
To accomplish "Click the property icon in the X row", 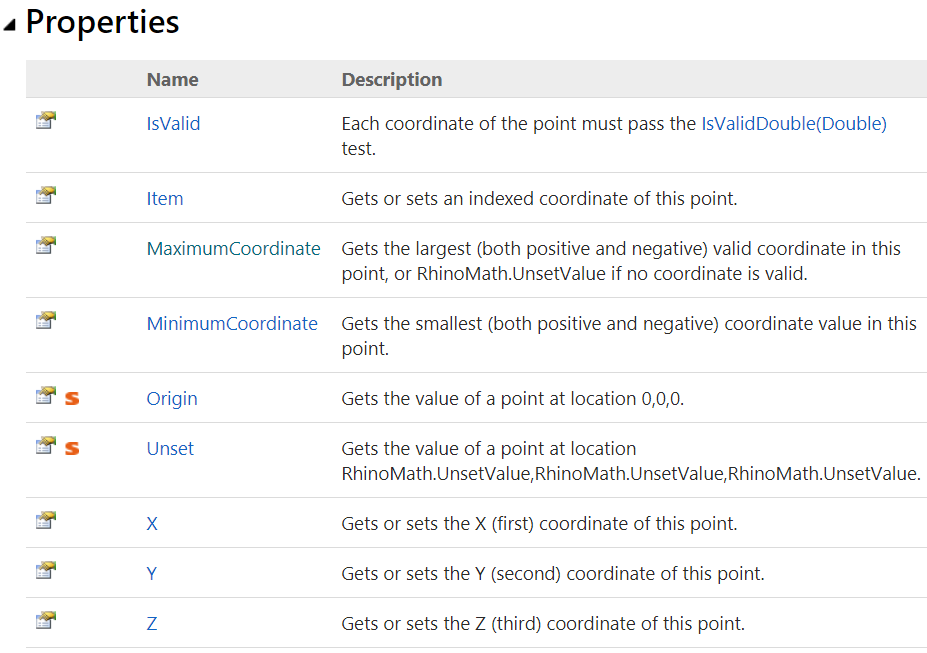I will click(x=45, y=520).
